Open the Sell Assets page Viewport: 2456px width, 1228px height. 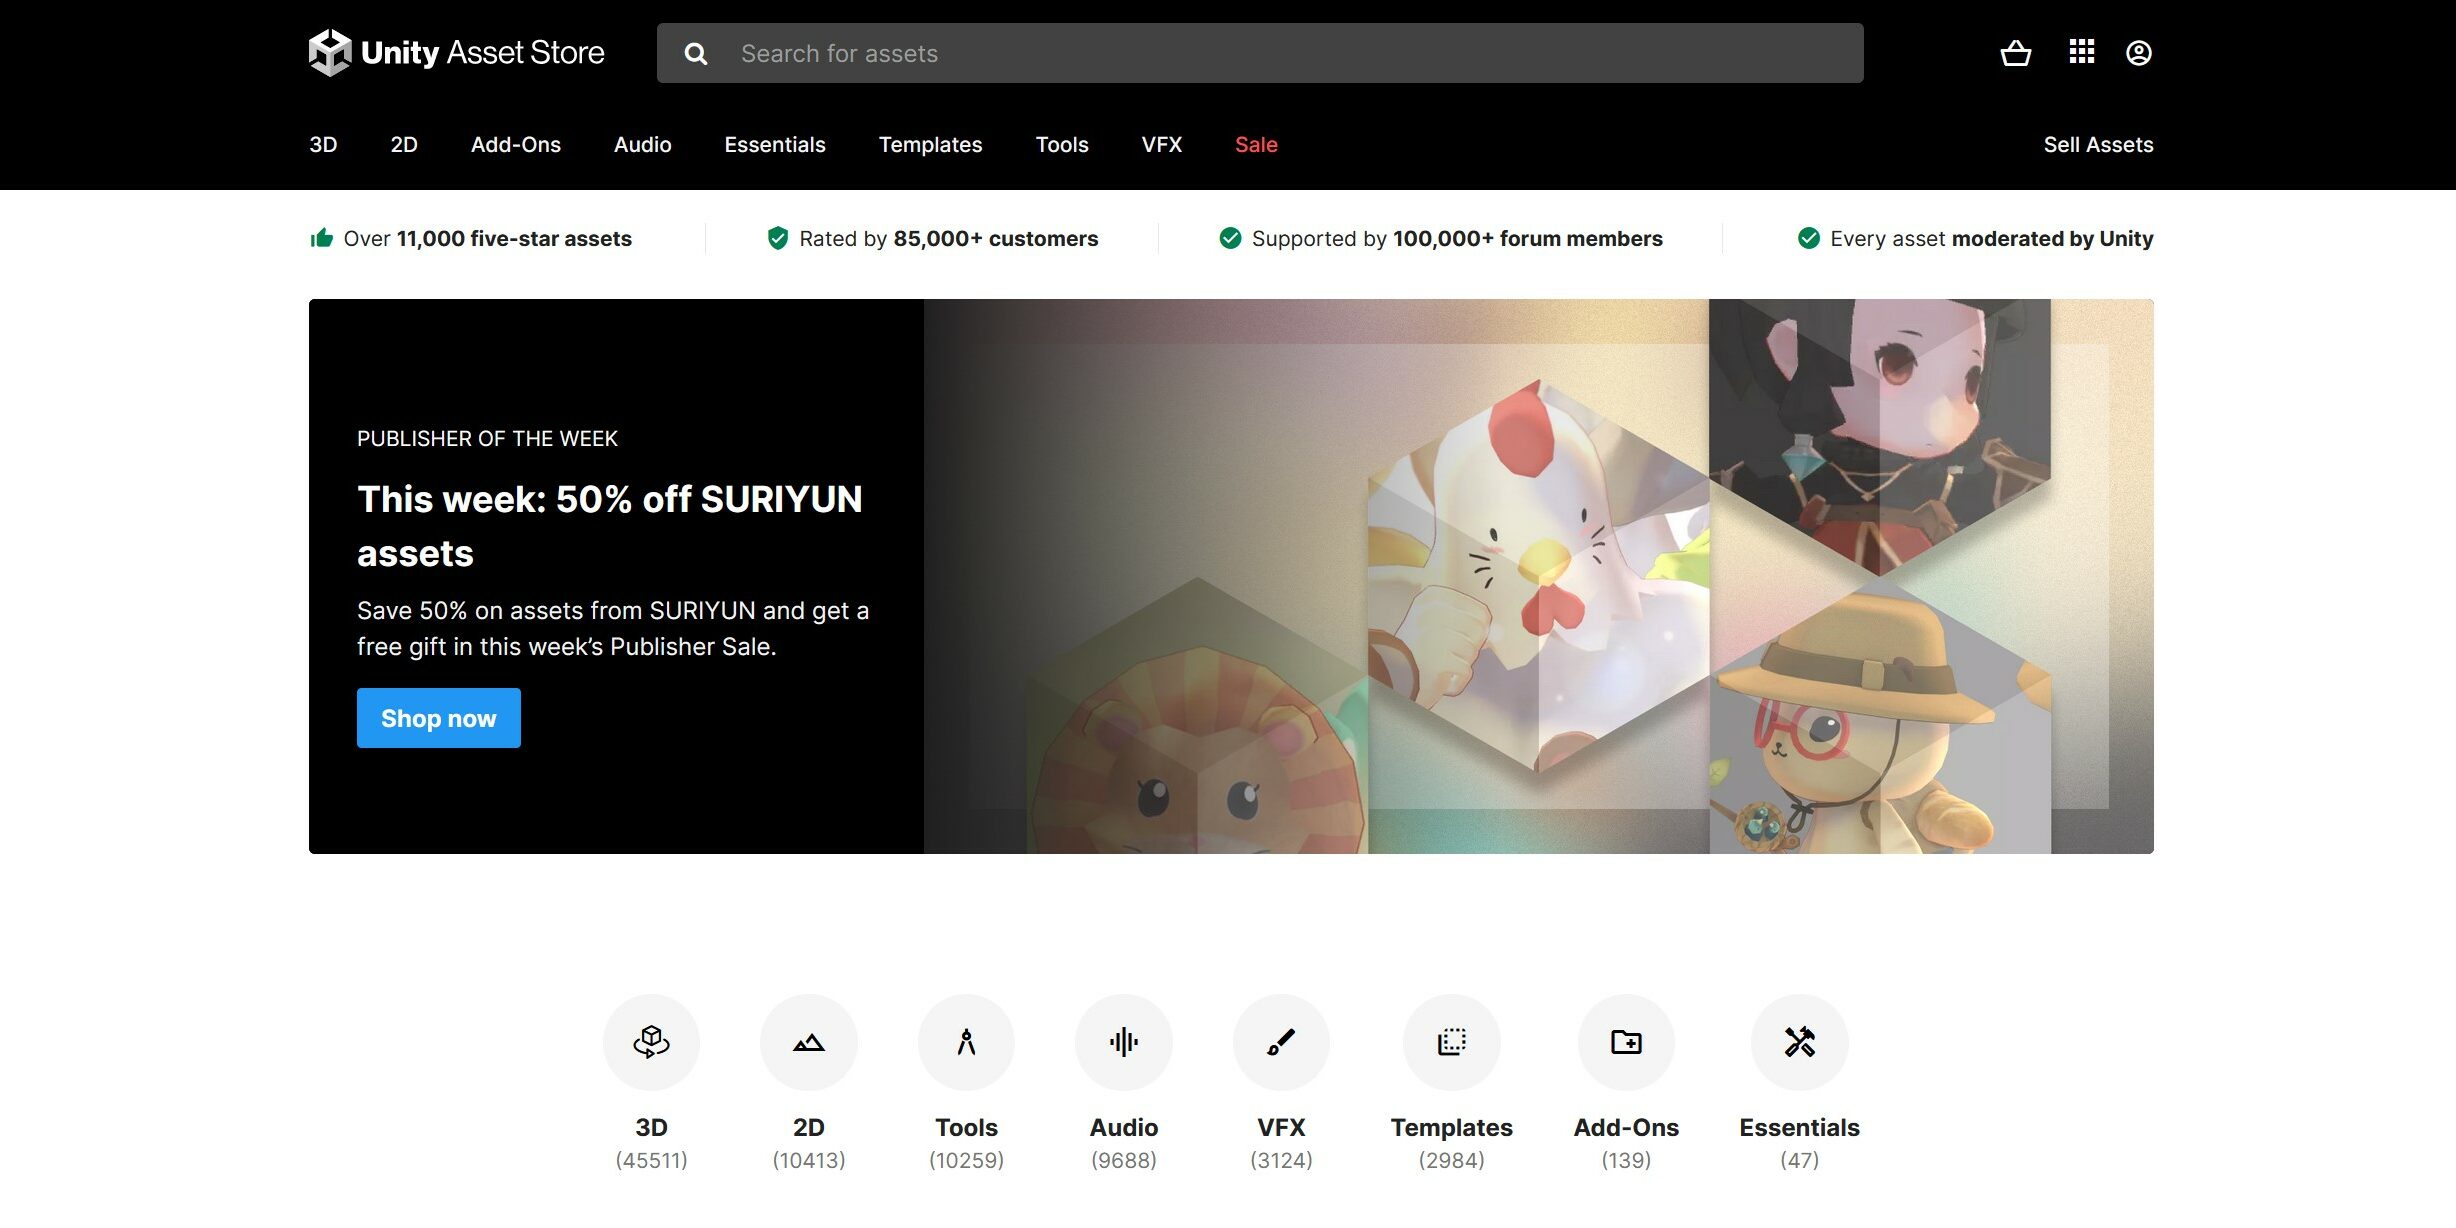[x=2099, y=144]
